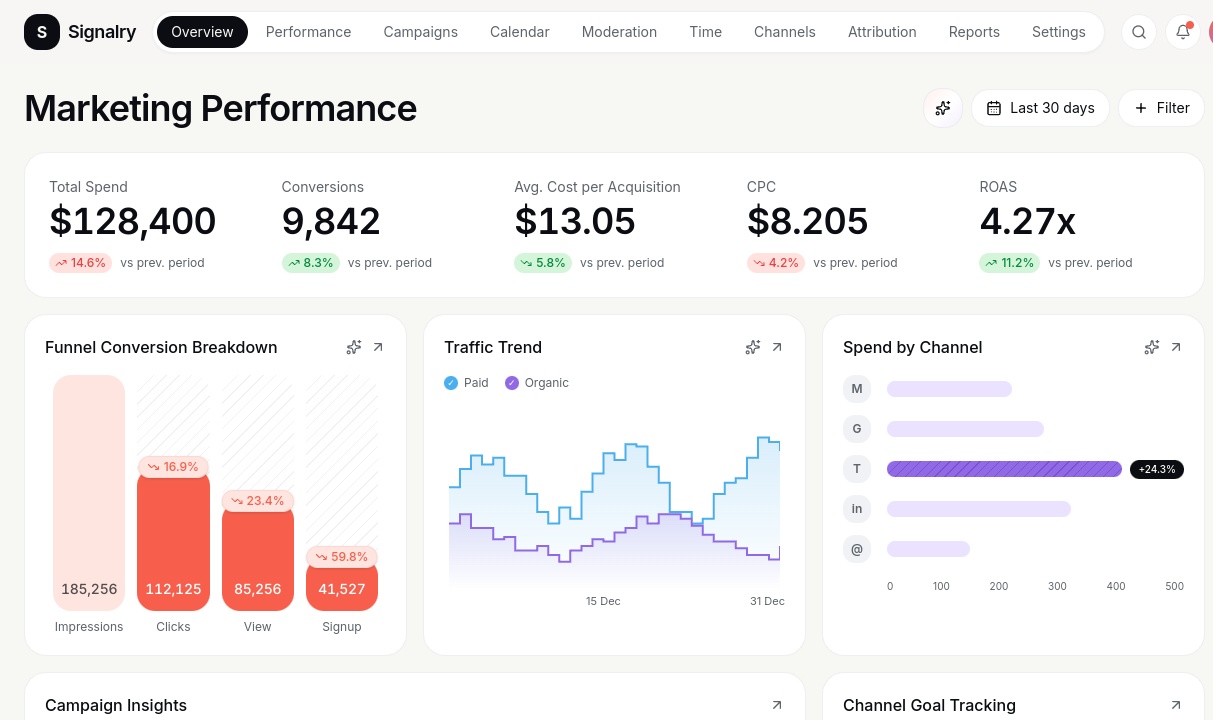Click the View funnel bar 85,256

pos(258,559)
